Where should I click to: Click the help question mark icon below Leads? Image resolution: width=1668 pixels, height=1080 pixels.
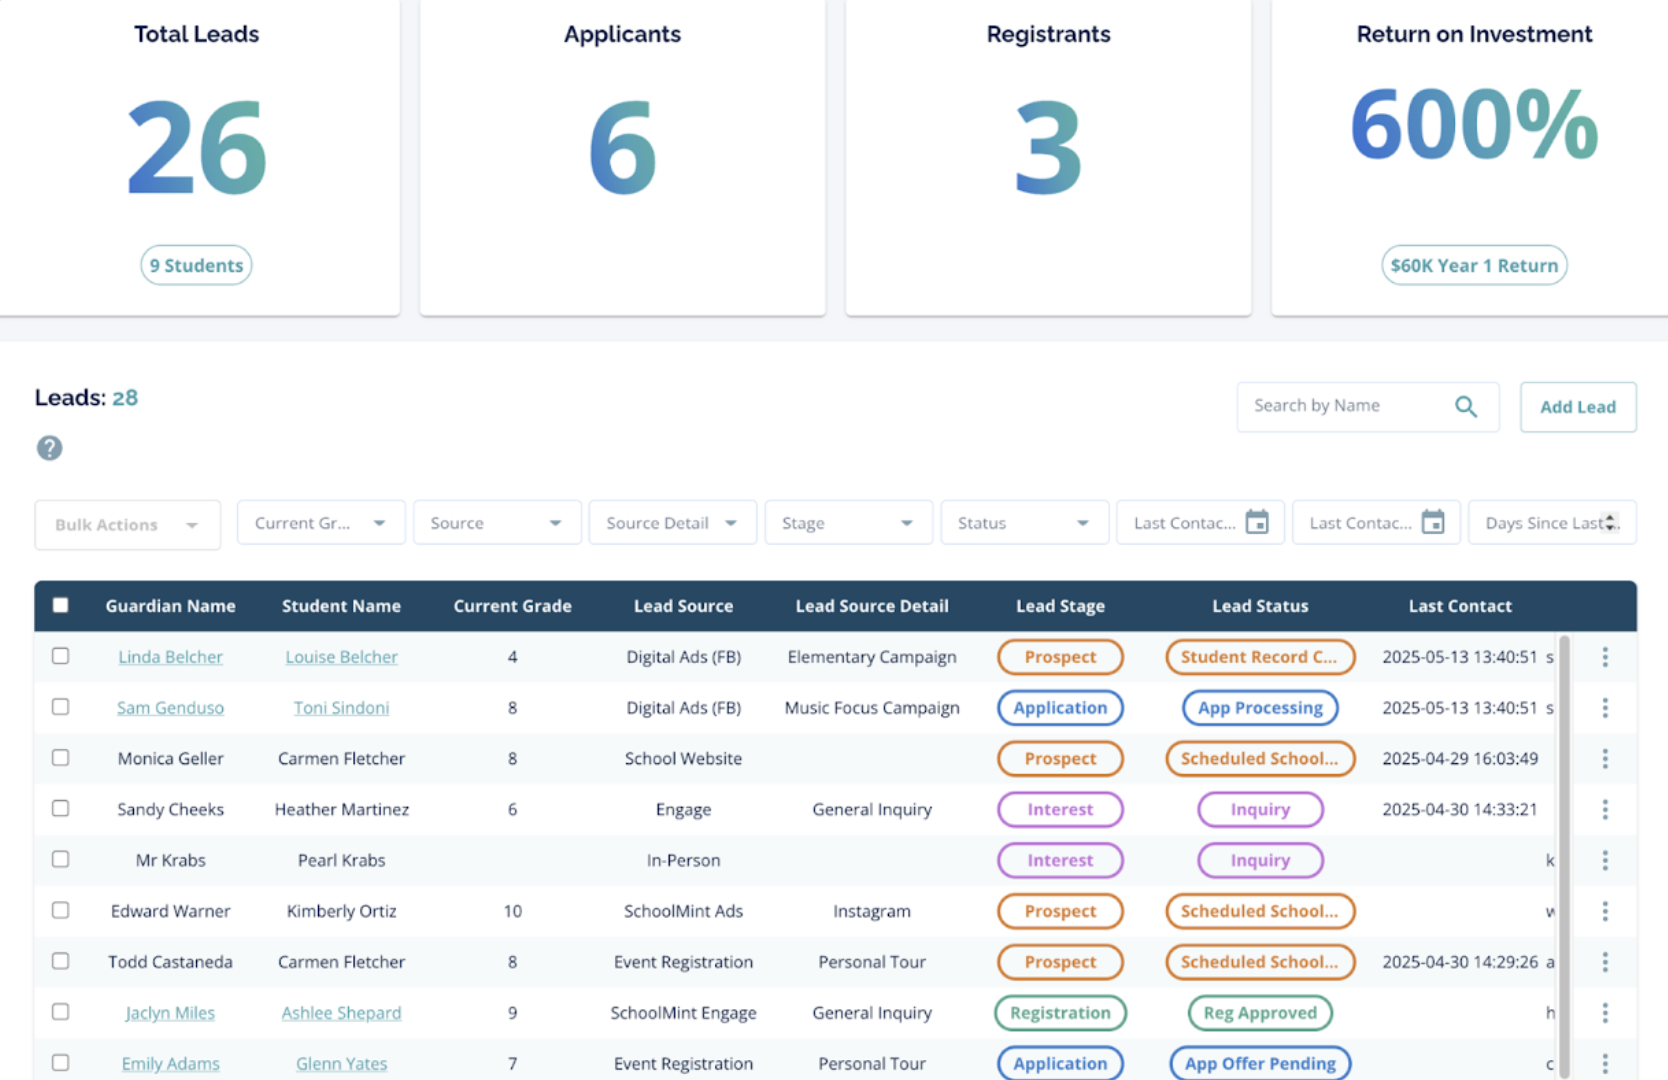tap(49, 448)
